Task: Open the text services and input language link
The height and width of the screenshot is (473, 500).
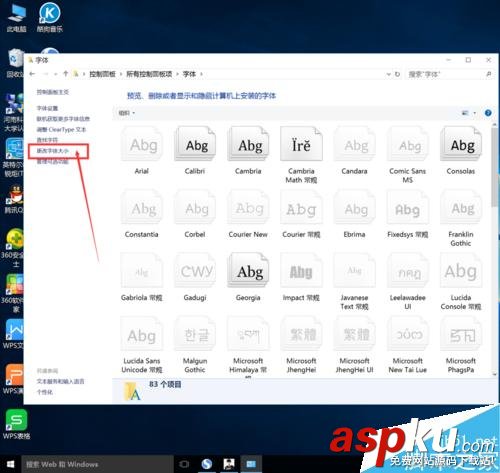Action: click(x=60, y=381)
